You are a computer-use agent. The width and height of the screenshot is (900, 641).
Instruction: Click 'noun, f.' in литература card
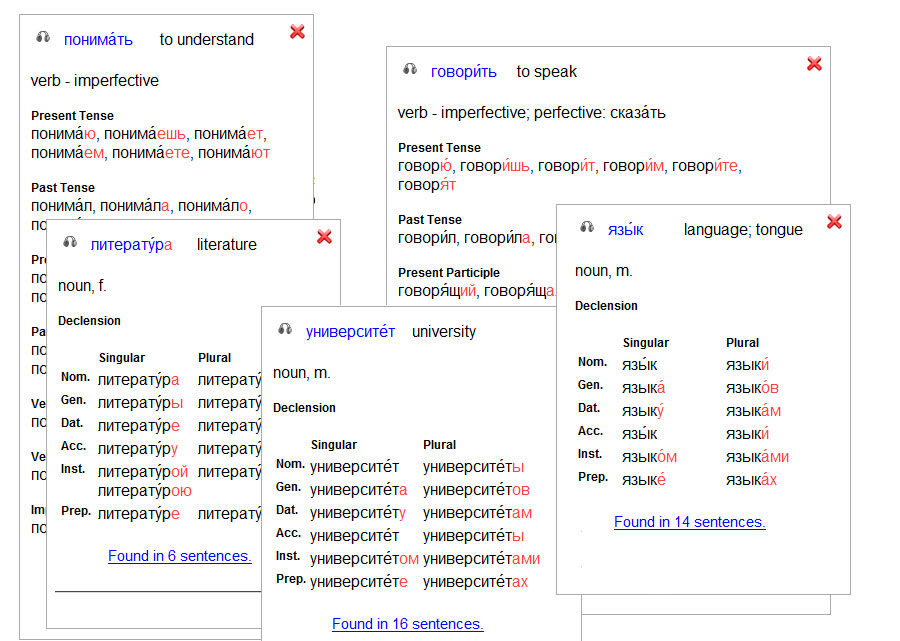(x=82, y=285)
